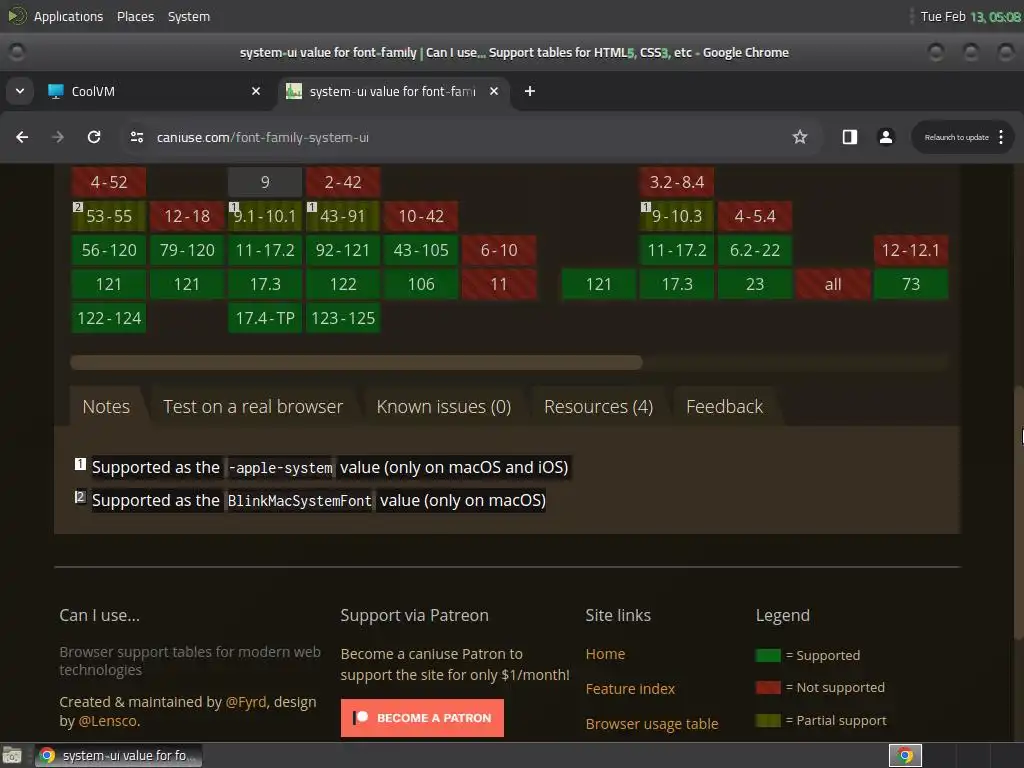Open the Chrome side panel icon
This screenshot has width=1024, height=768.
tap(850, 137)
